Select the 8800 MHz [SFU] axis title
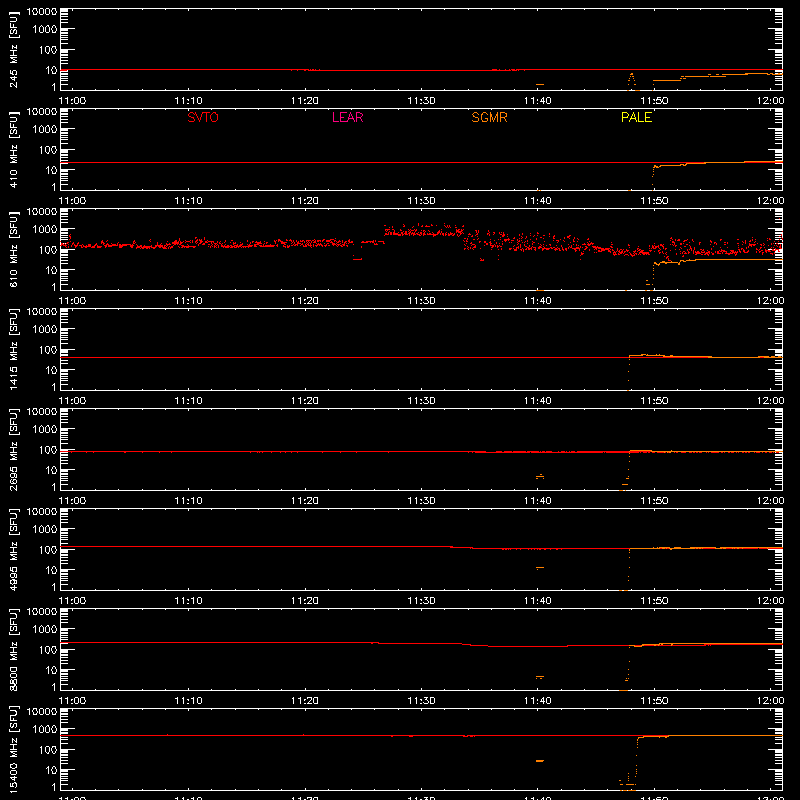The width and height of the screenshot is (800, 800). pos(13,649)
